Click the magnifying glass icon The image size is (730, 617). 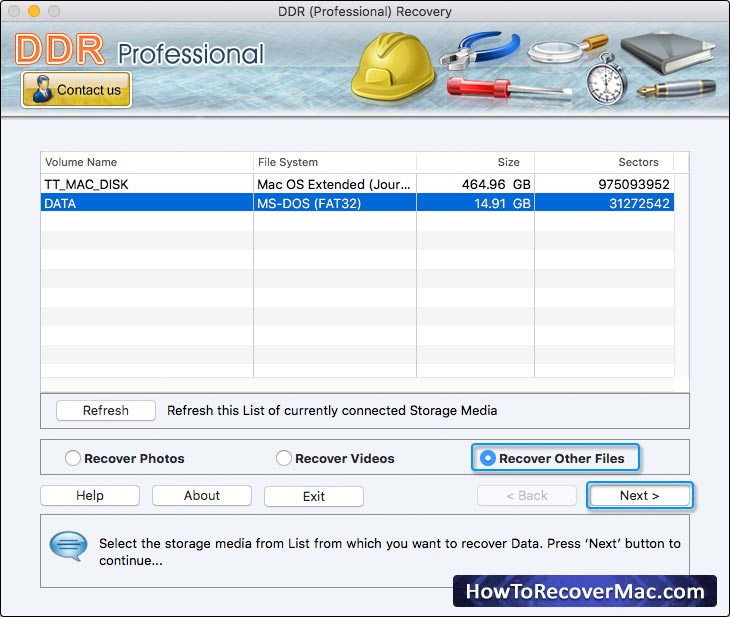[x=568, y=49]
